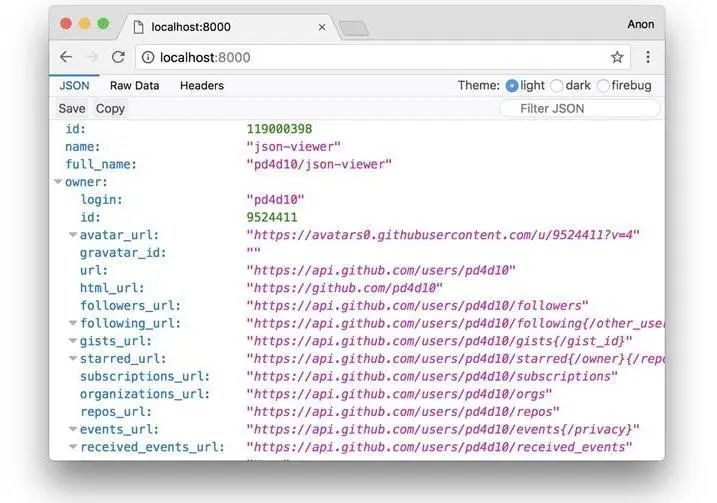This screenshot has width=717, height=503.
Task: Open the browser three-dot menu
Action: point(647,57)
